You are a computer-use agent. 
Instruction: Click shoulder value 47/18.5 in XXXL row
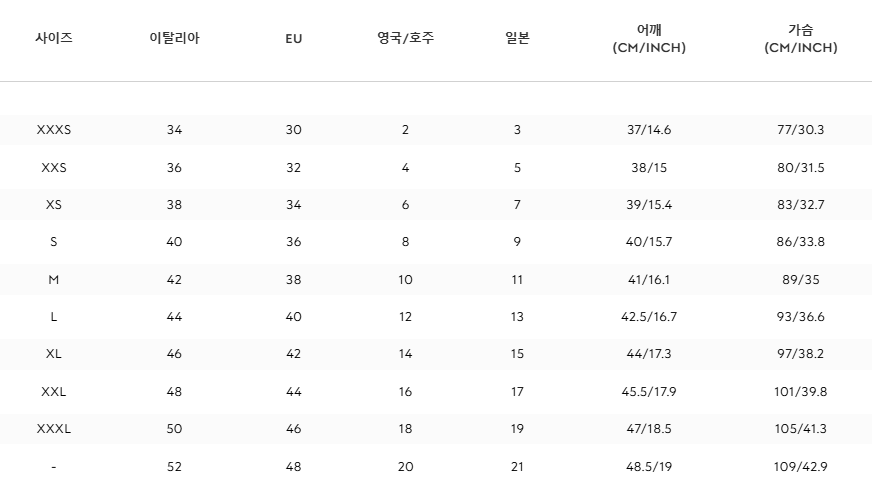[x=649, y=429]
